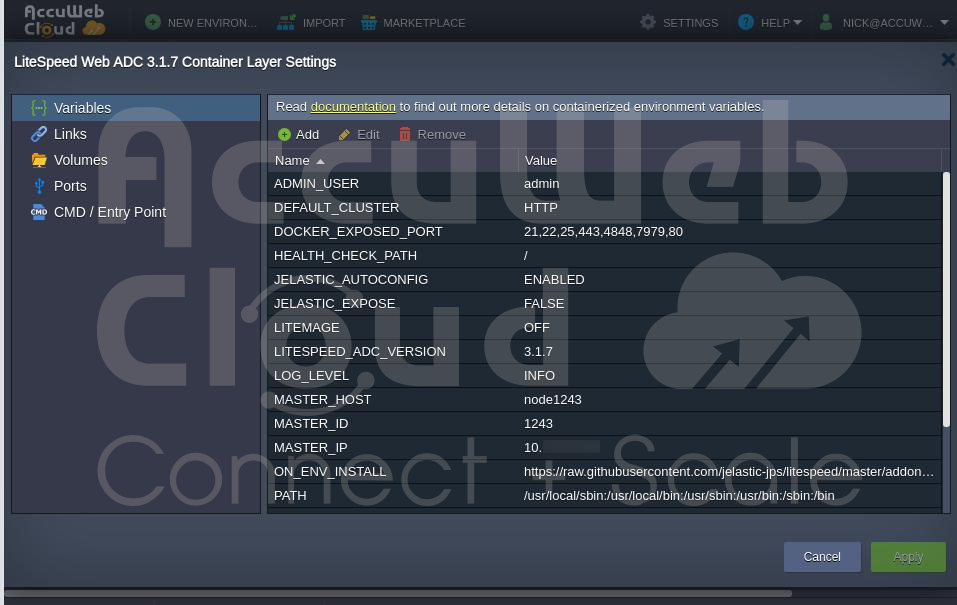This screenshot has height=605, width=957.
Task: Select the Volumes section in sidebar
Action: [80, 160]
